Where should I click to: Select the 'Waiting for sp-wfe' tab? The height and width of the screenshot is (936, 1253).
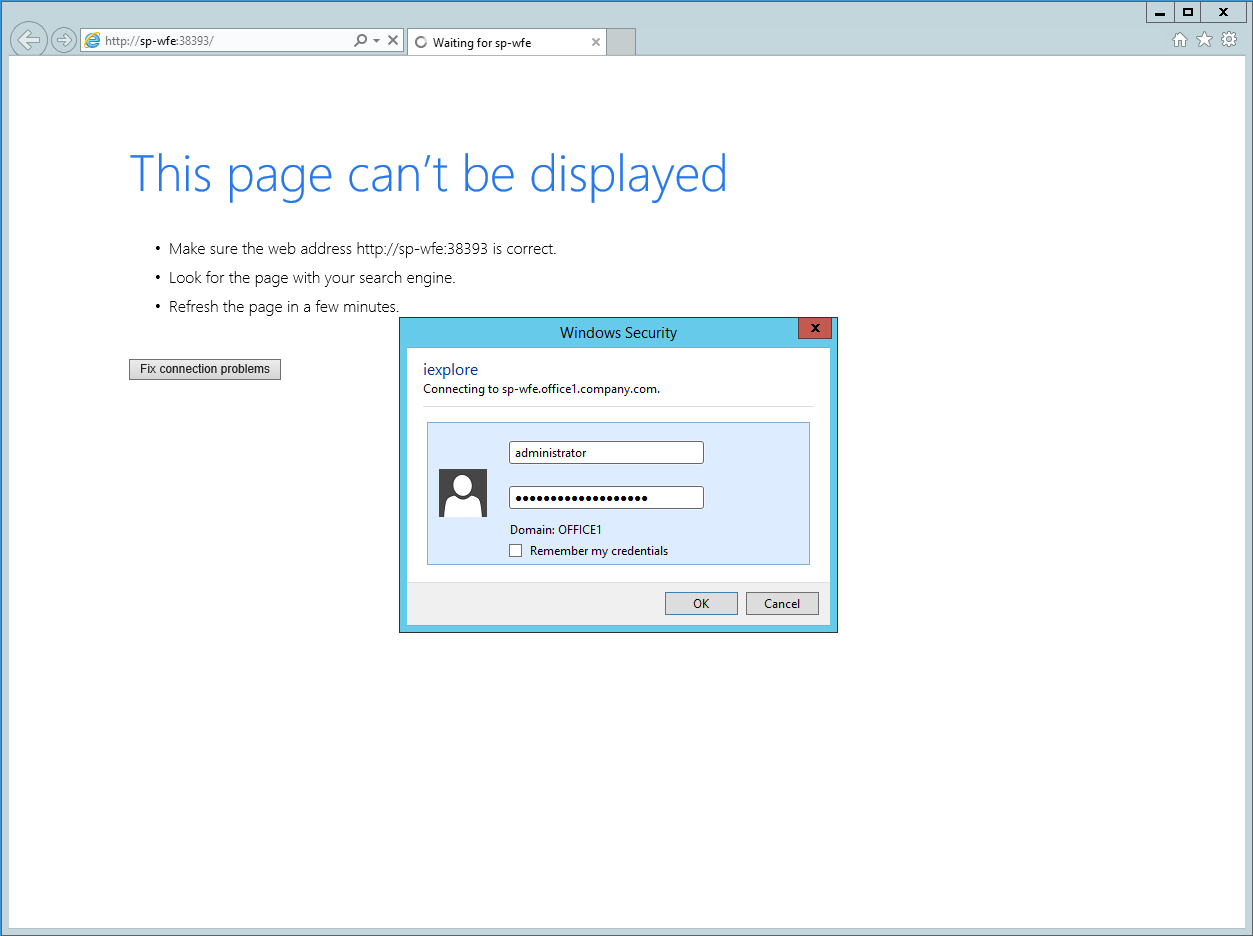tap(506, 42)
